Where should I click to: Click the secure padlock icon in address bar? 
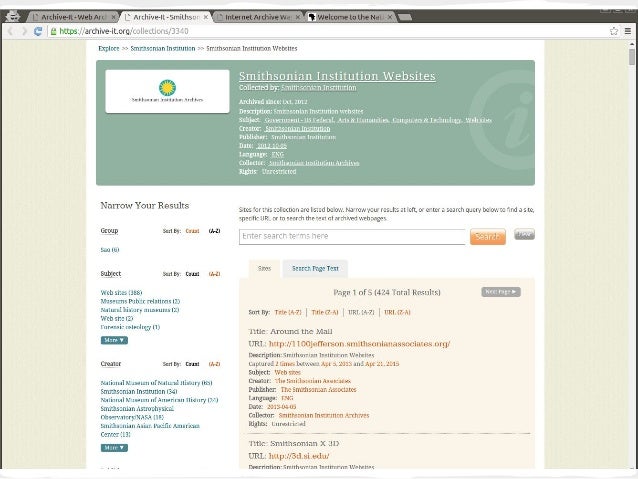click(53, 31)
